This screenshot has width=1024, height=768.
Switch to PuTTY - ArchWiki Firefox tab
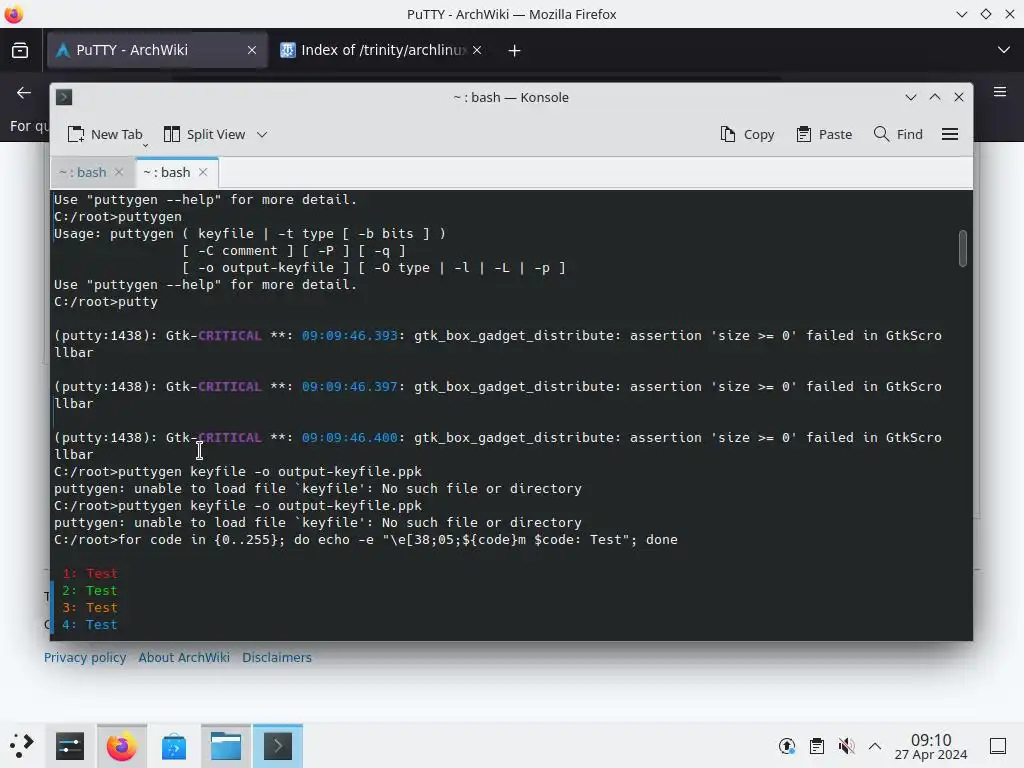[132, 50]
